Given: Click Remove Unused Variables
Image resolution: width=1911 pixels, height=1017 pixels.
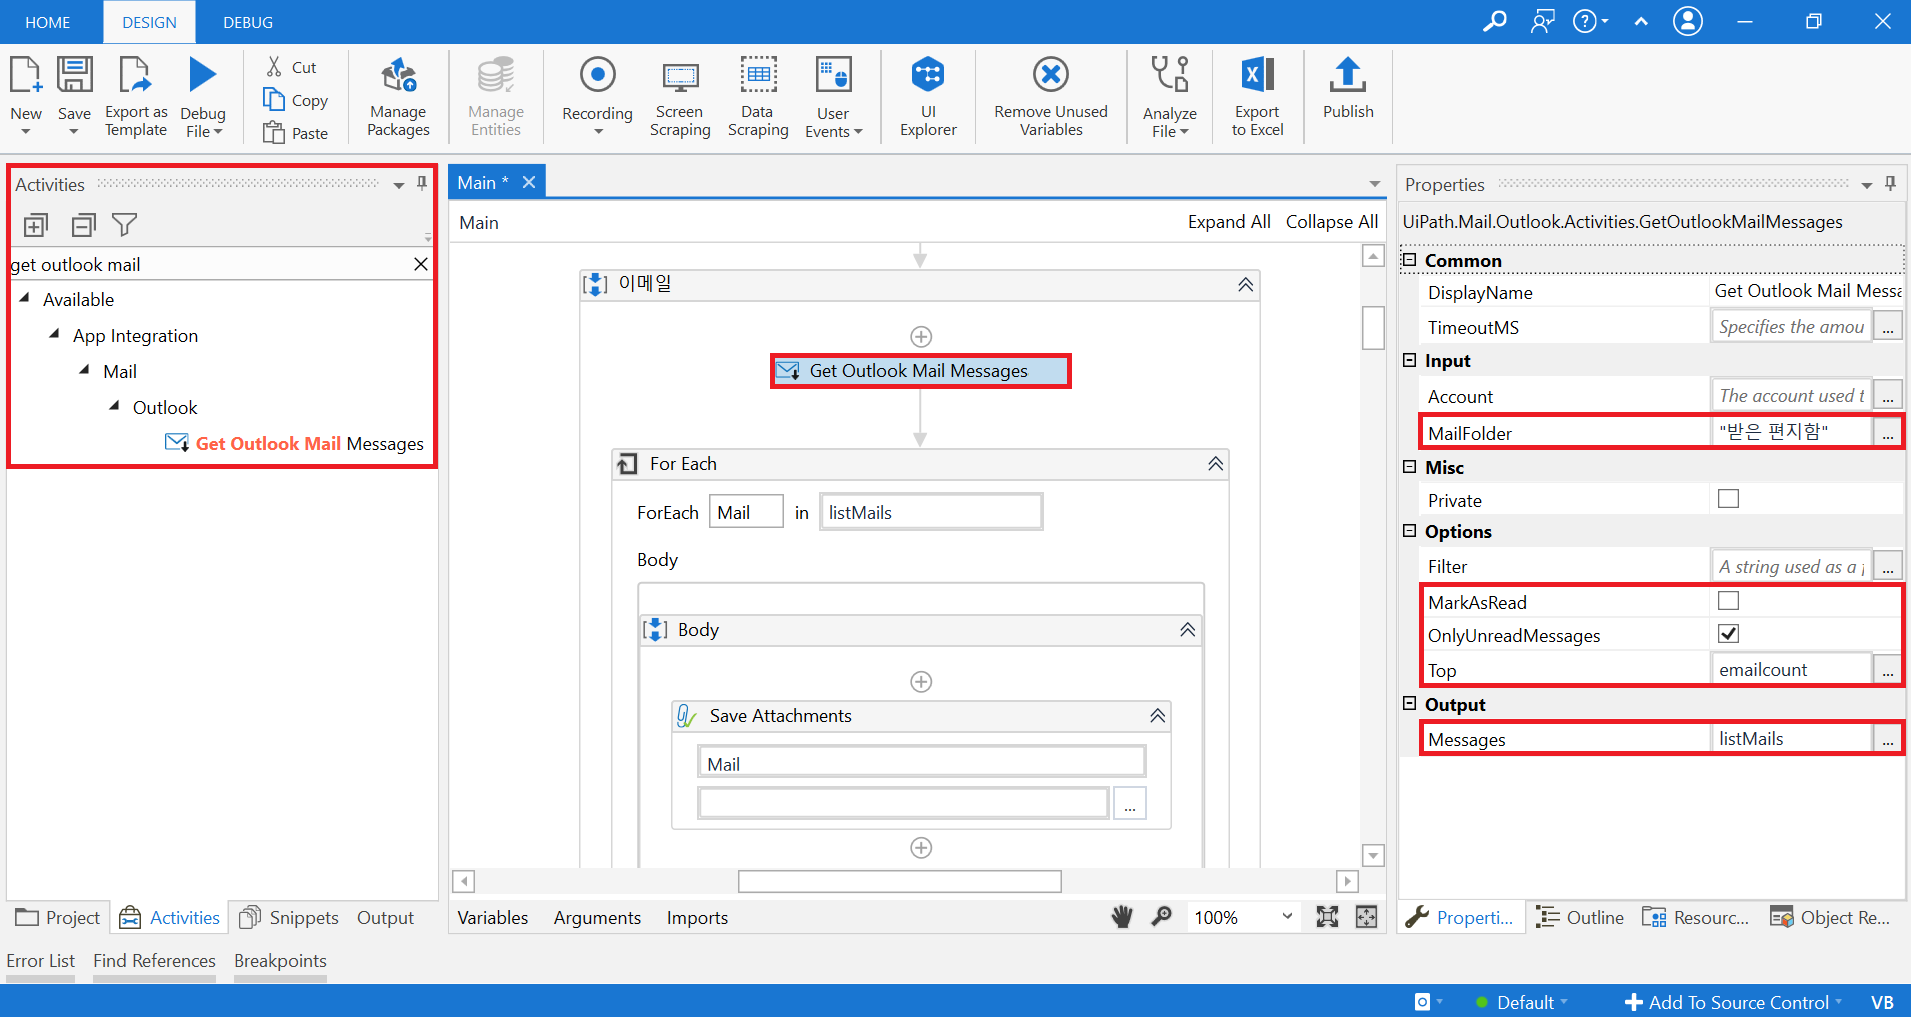Looking at the screenshot, I should point(1051,96).
